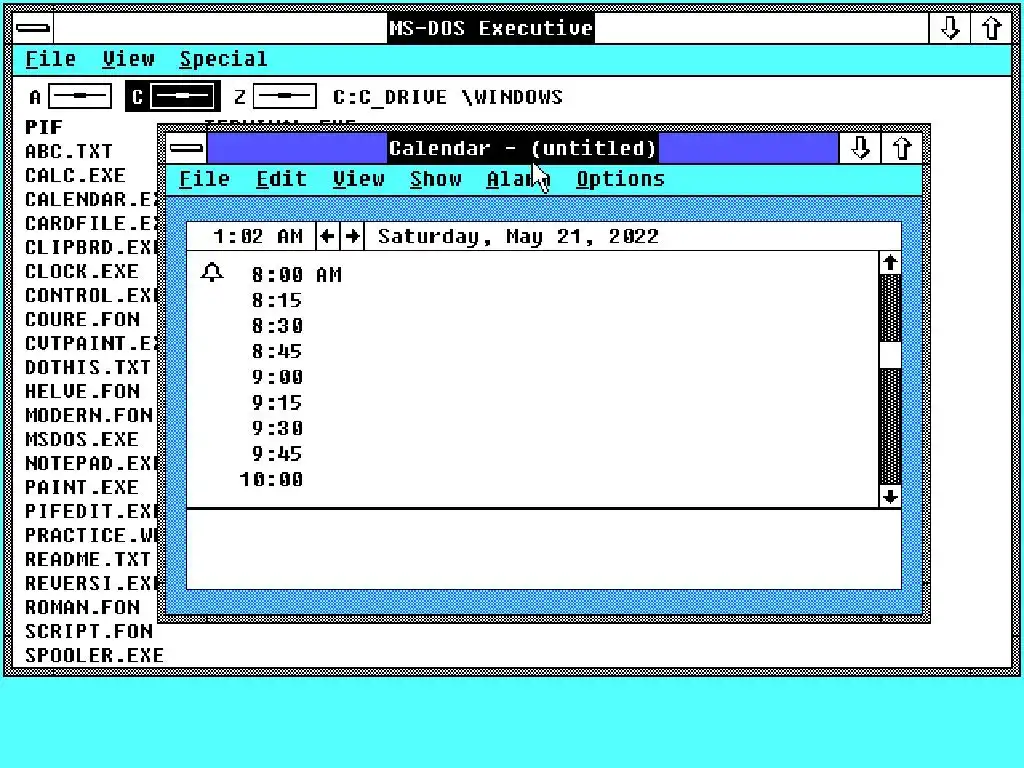Click the 8:45 appointment slot
1024x768 pixels.
click(x=532, y=351)
